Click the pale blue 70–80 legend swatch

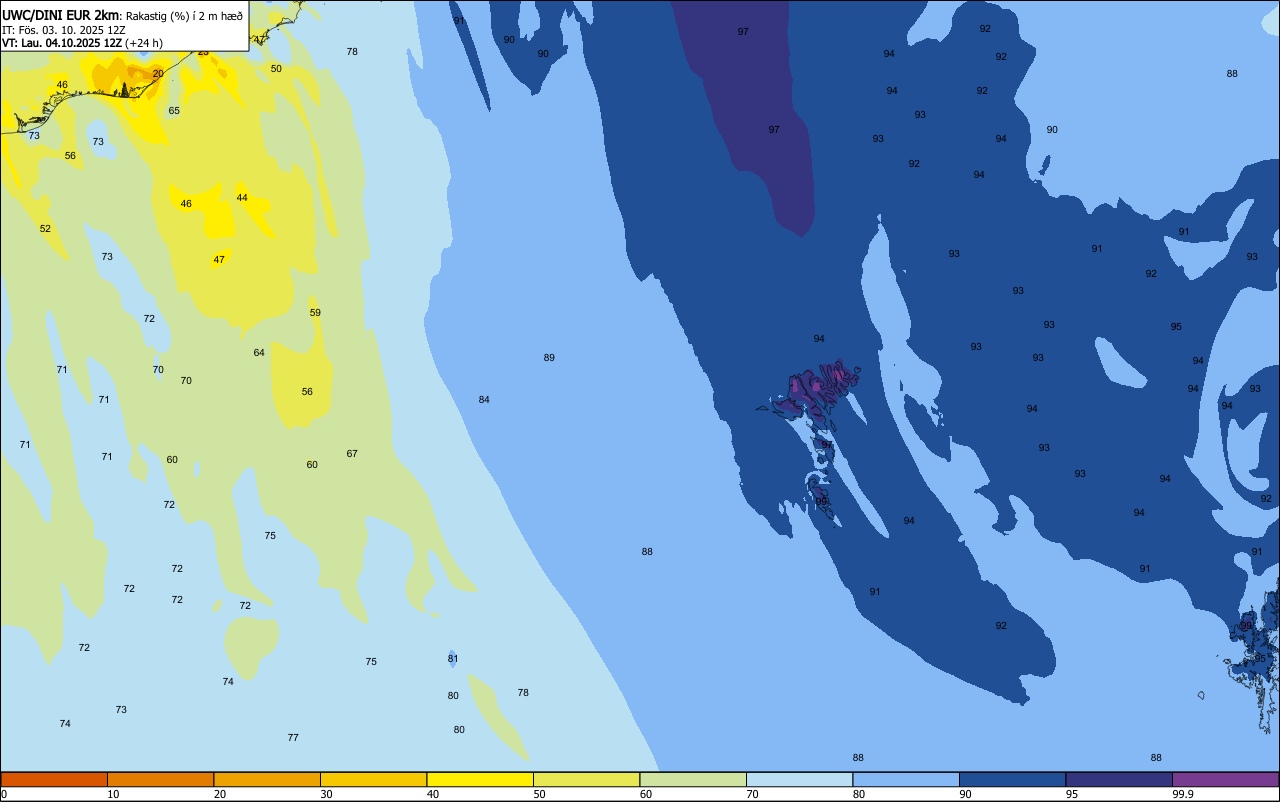[x=799, y=780]
